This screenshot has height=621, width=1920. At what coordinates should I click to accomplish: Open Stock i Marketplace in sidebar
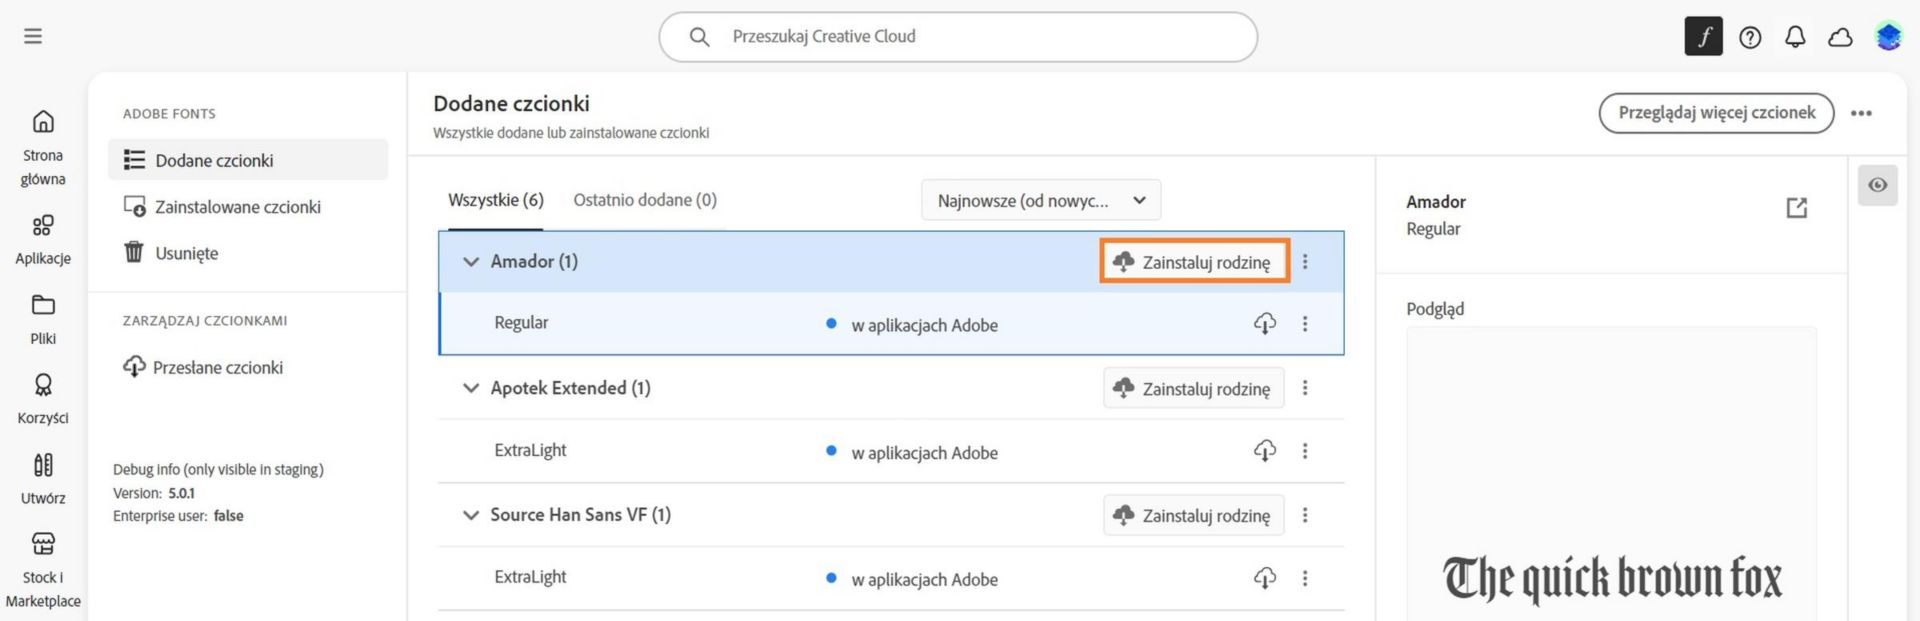click(43, 571)
